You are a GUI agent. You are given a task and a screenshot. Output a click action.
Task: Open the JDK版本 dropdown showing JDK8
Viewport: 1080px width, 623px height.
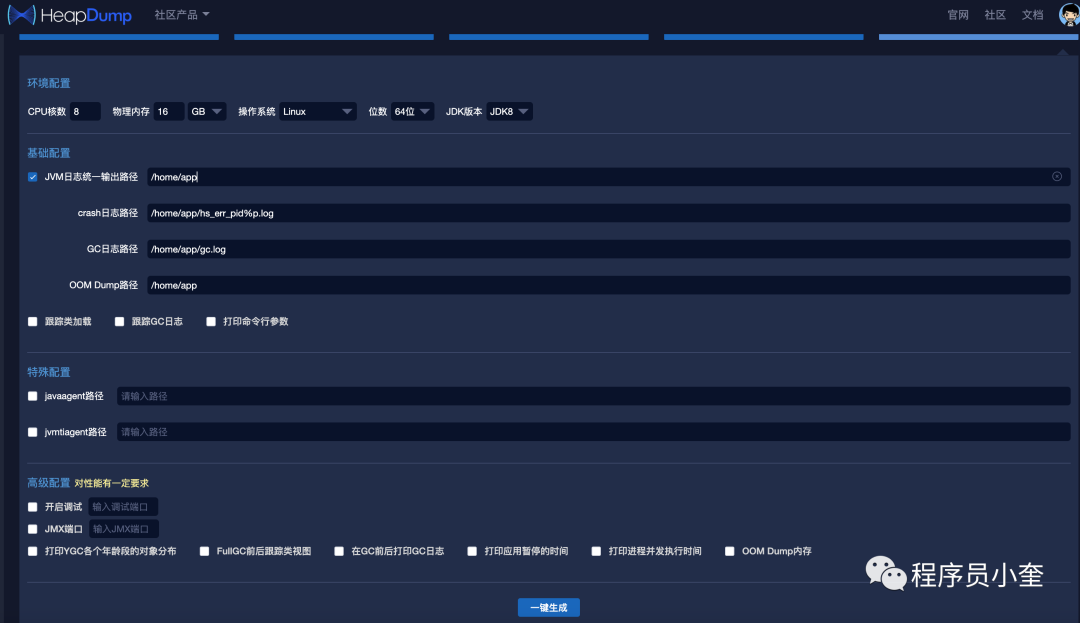coord(508,111)
